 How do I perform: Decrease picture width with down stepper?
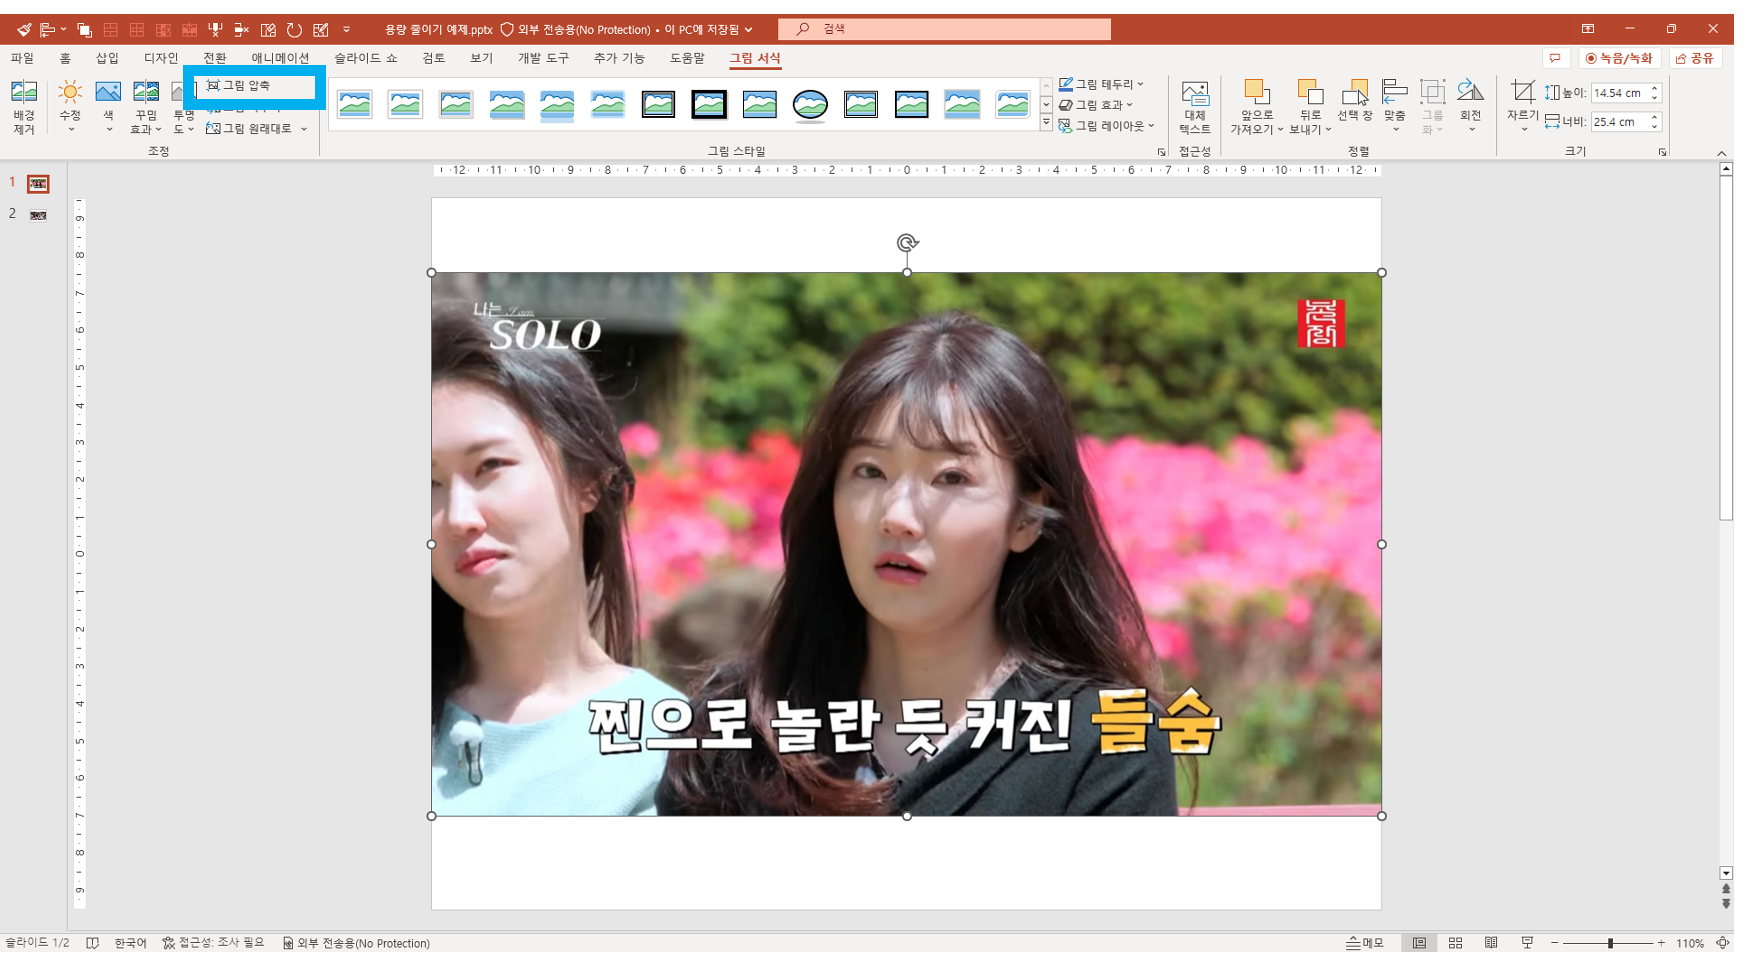tap(1655, 127)
